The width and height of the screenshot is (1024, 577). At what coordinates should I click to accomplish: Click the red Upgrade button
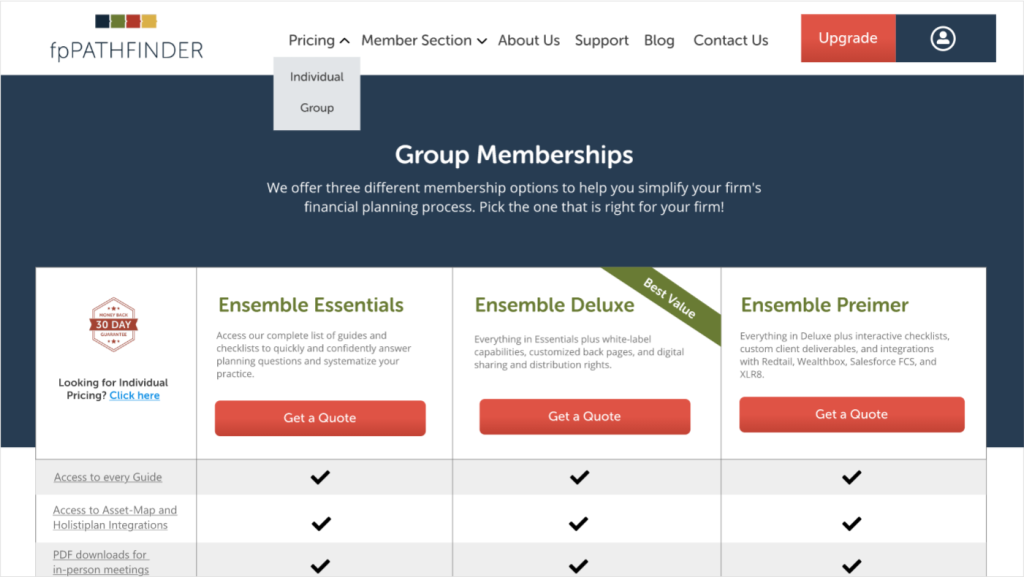pos(848,39)
